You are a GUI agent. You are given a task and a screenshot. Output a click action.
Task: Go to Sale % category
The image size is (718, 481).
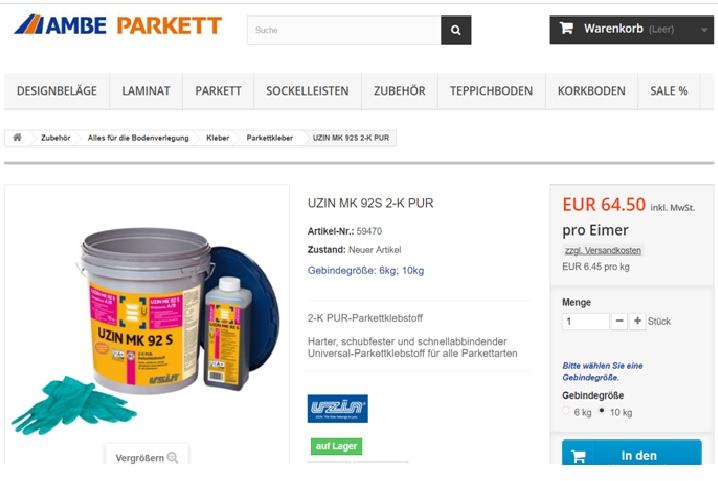pos(669,91)
